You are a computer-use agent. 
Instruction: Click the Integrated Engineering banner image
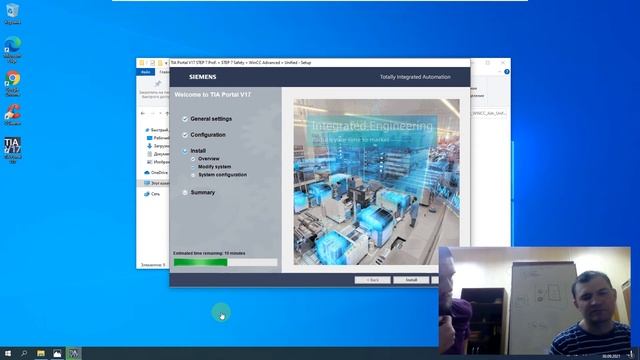point(376,182)
